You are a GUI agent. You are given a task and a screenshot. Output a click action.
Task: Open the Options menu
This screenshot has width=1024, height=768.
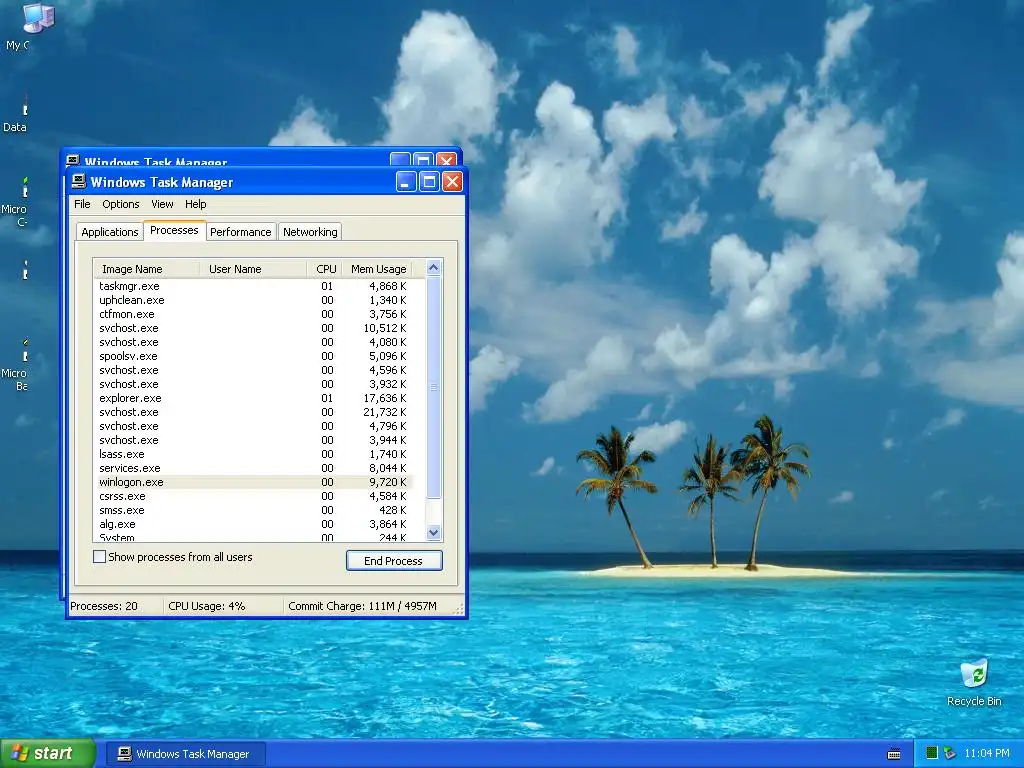120,204
